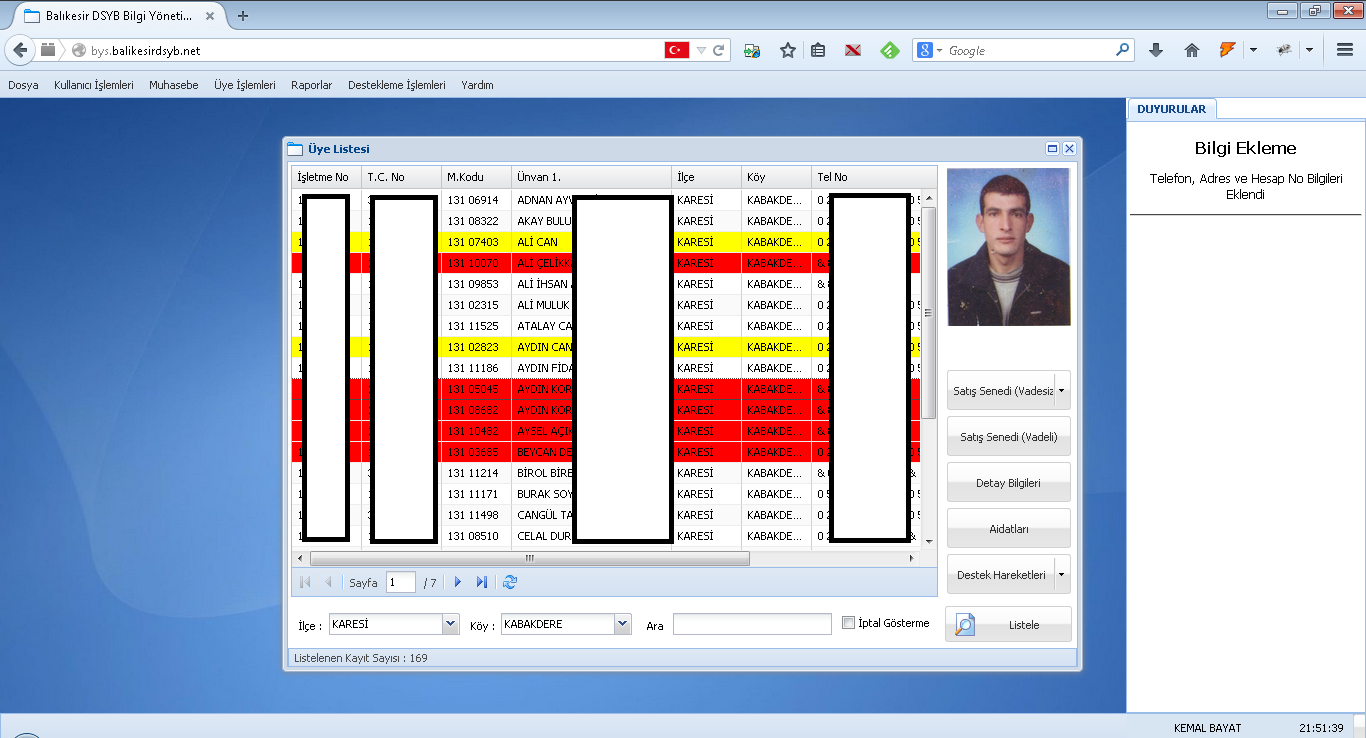Viewport: 1366px width, 738px height.
Task: Open Destek Hareketleri dropdown arrow
Action: [x=1061, y=575]
